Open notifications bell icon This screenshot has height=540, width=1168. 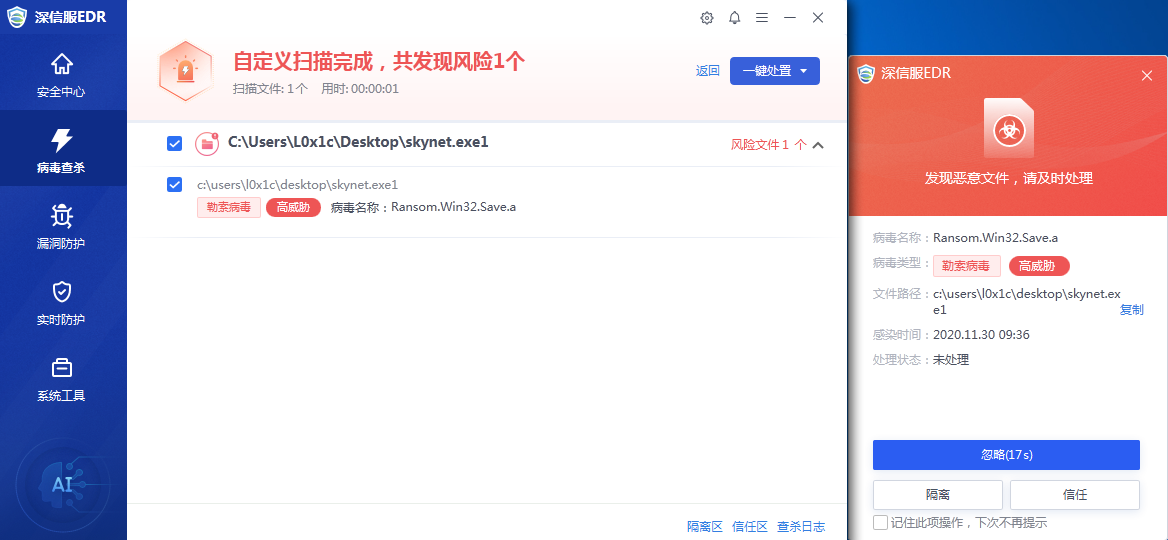point(734,18)
